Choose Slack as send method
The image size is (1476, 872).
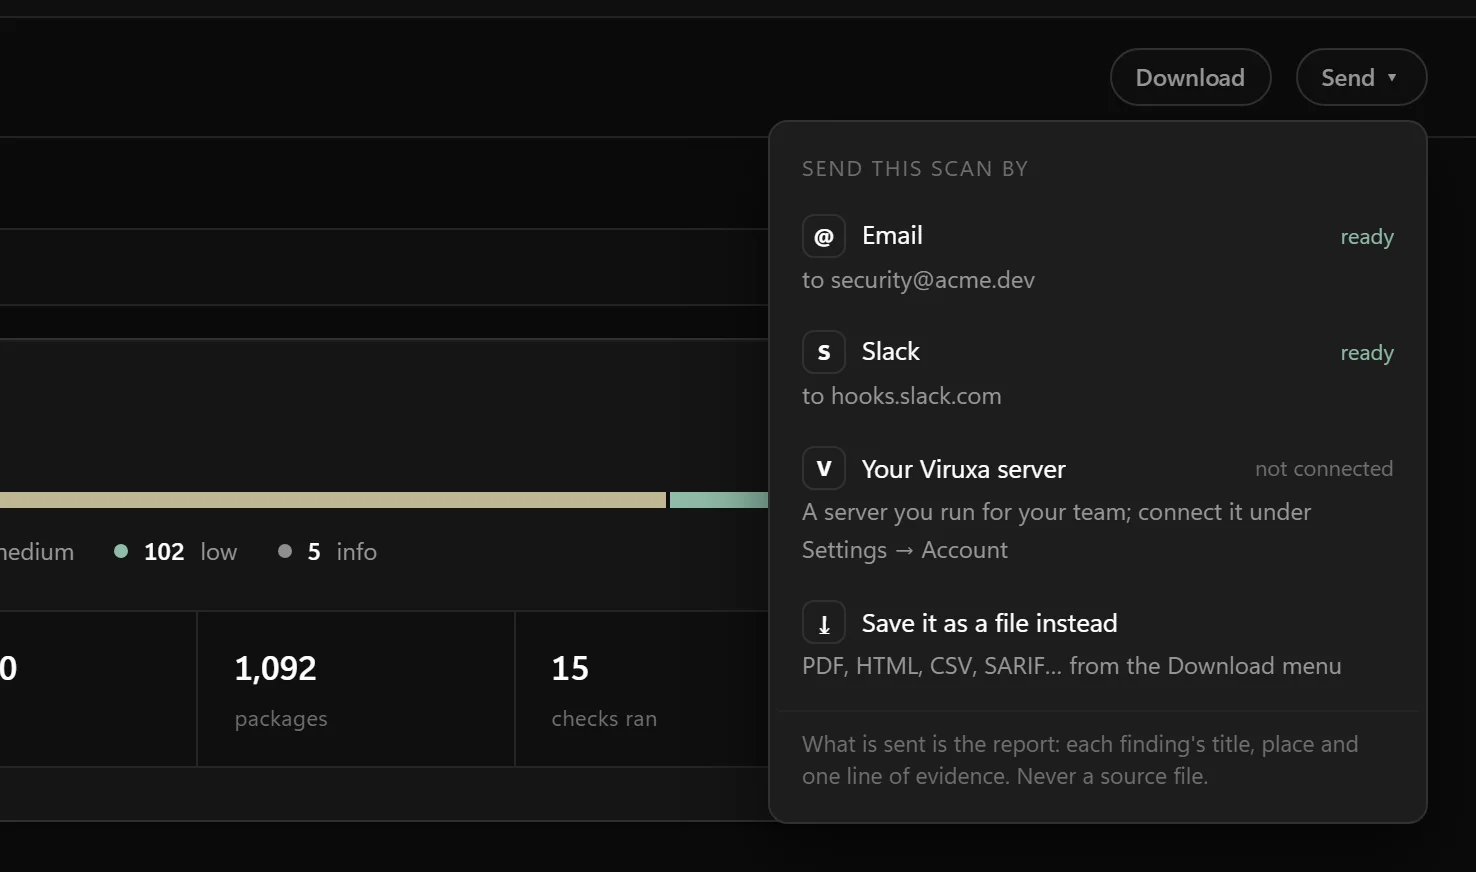(1097, 371)
